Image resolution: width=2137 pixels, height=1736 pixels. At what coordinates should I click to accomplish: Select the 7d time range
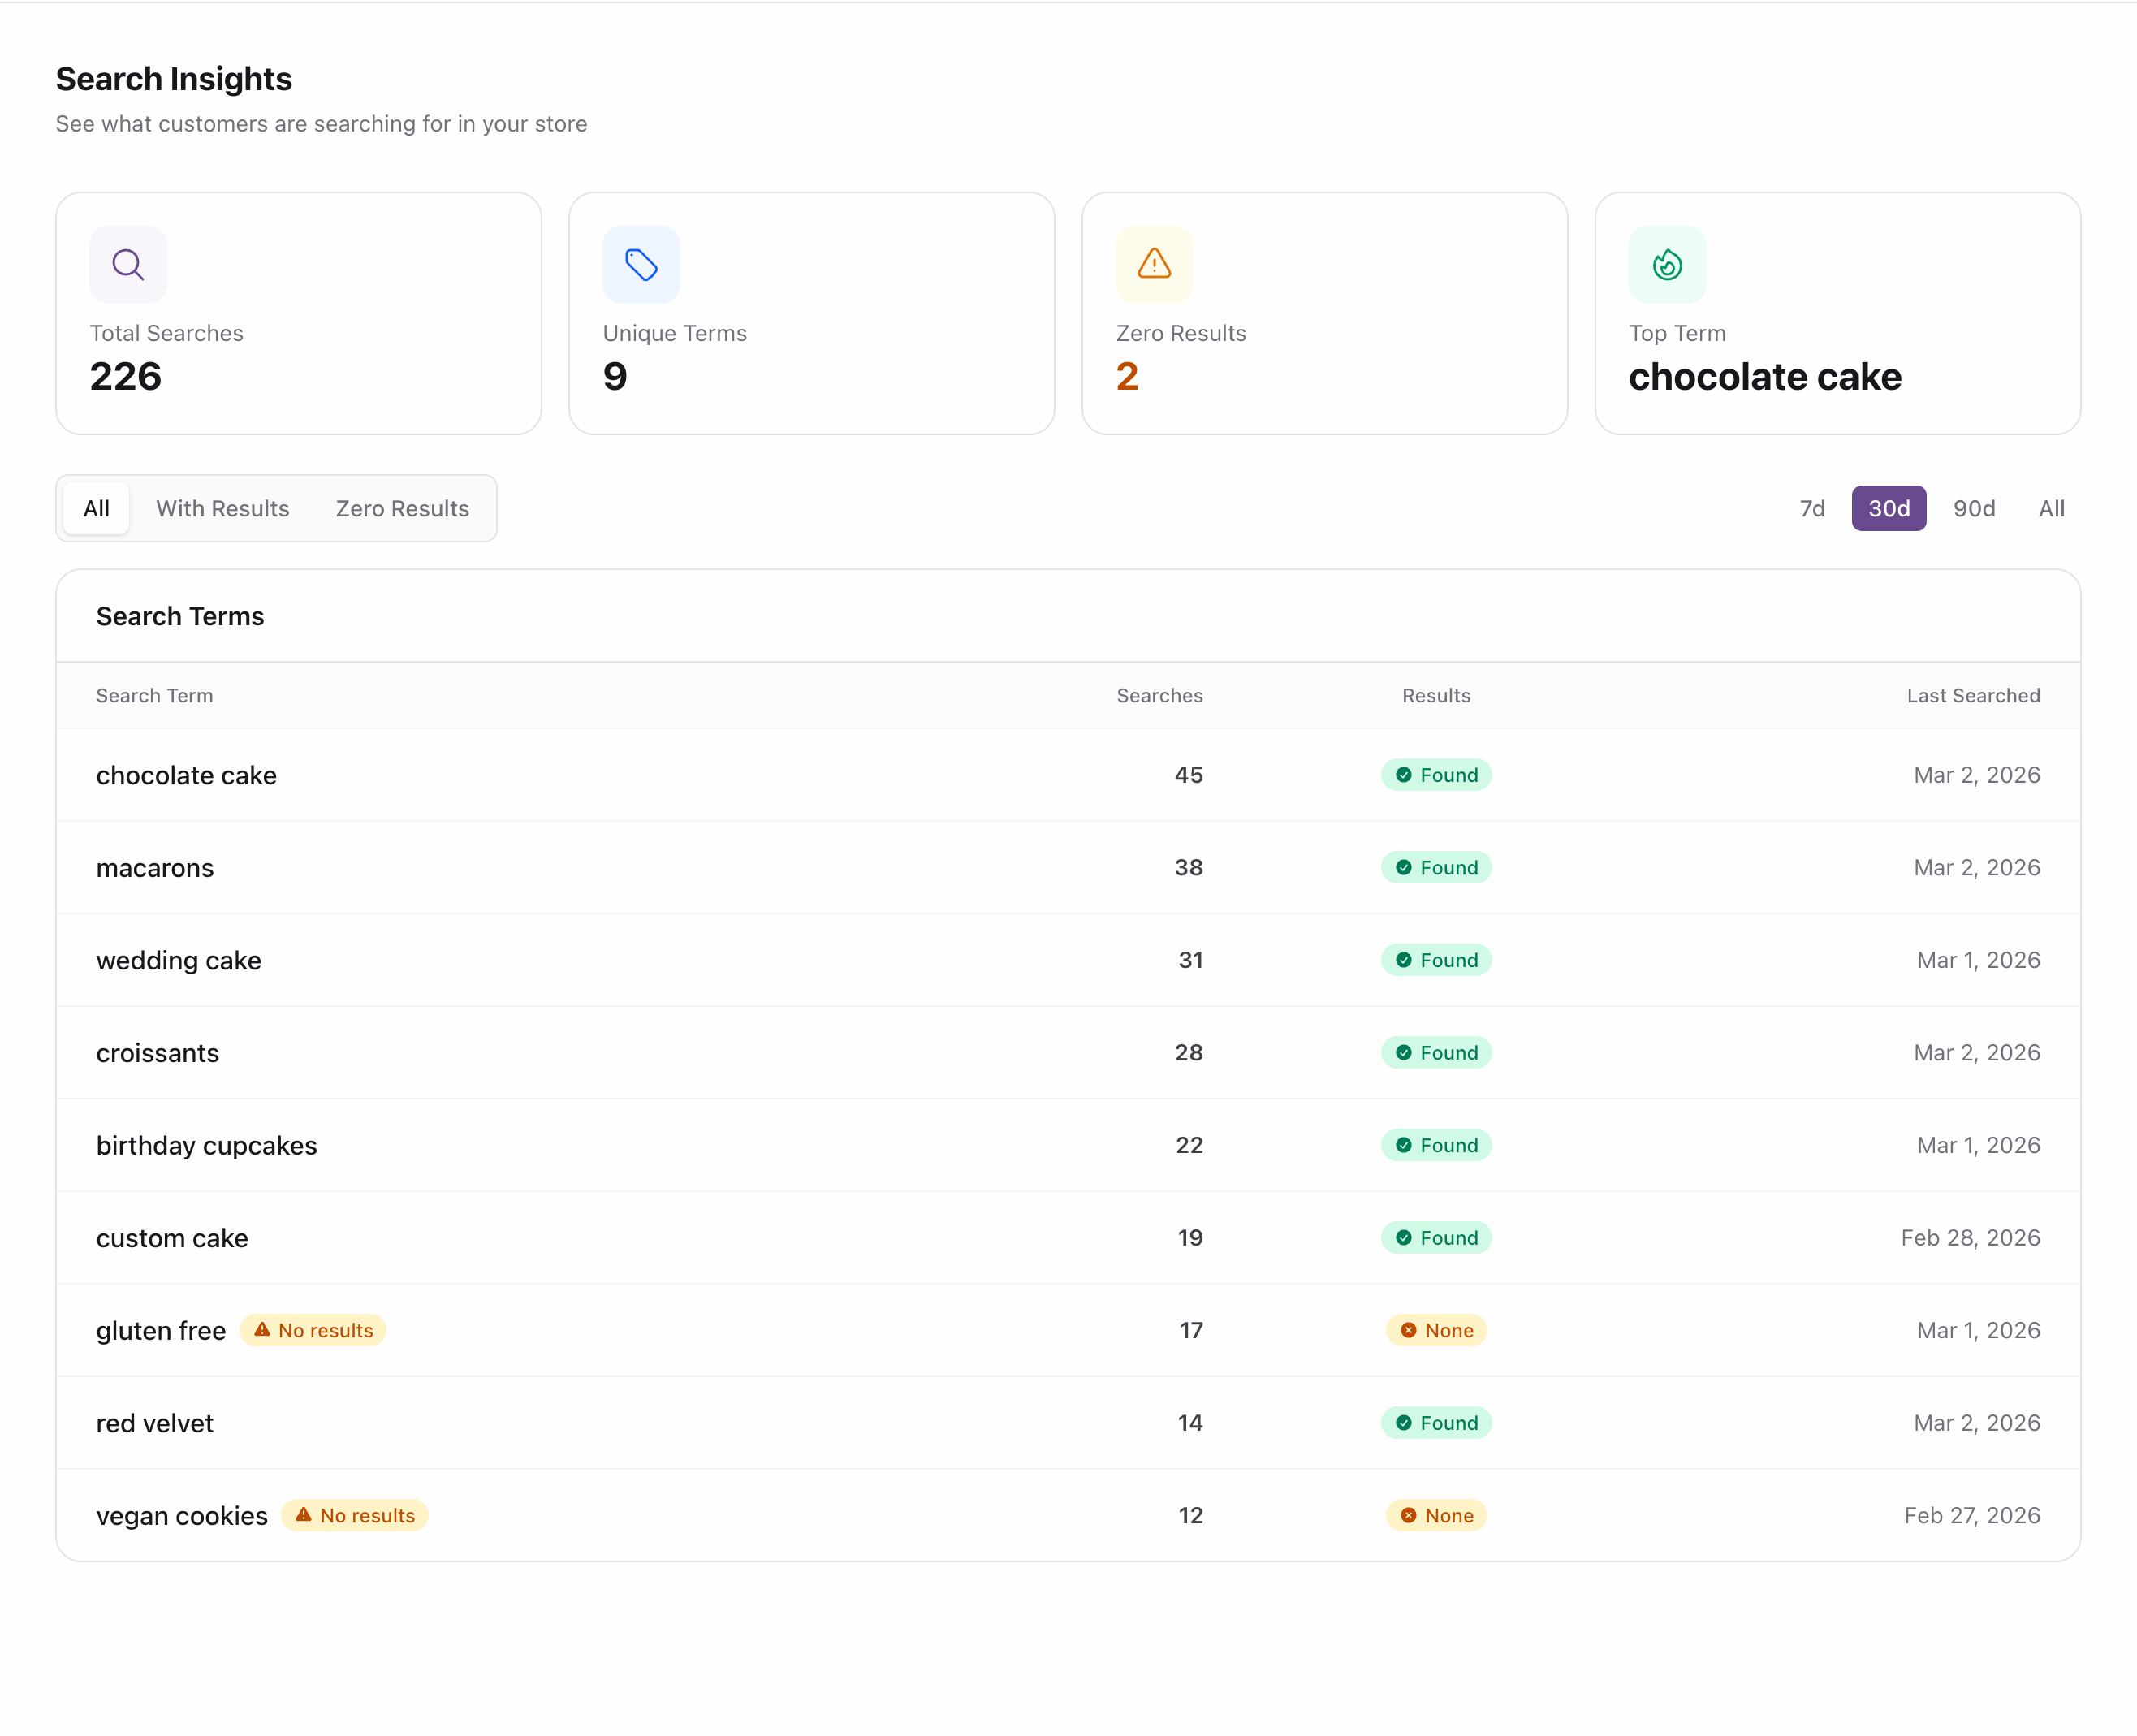(1811, 508)
